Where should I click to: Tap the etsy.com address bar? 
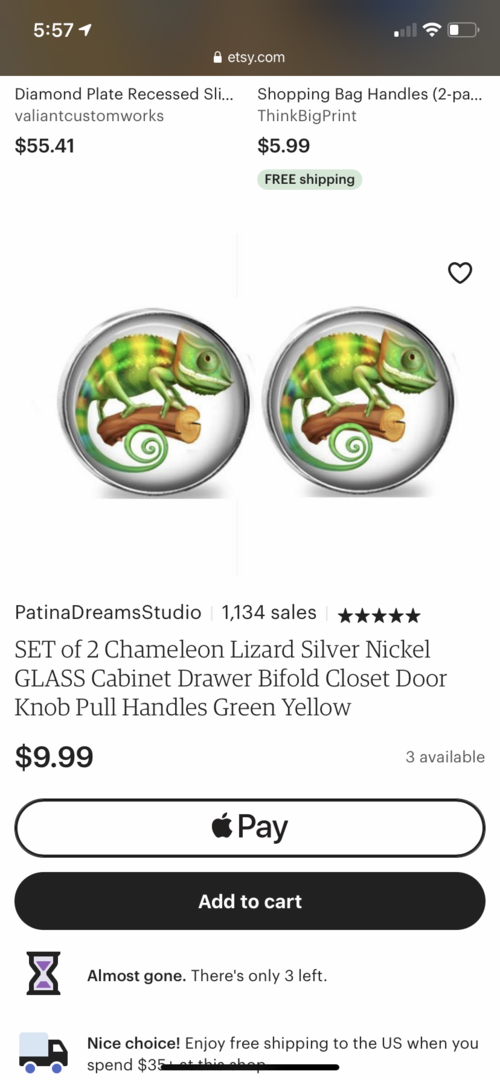(250, 57)
